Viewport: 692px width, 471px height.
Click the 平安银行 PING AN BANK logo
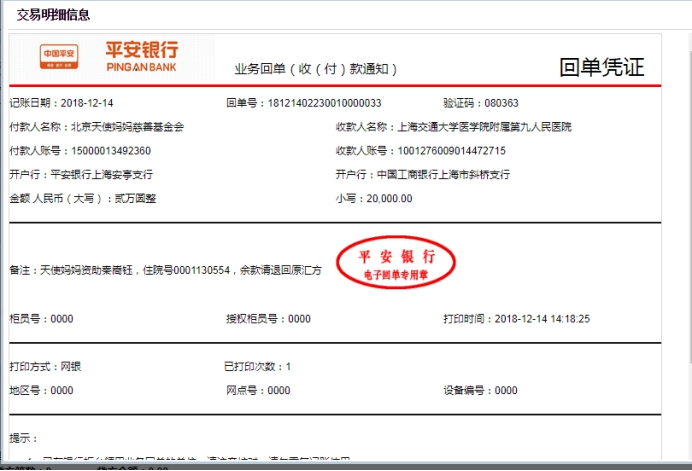point(142,56)
